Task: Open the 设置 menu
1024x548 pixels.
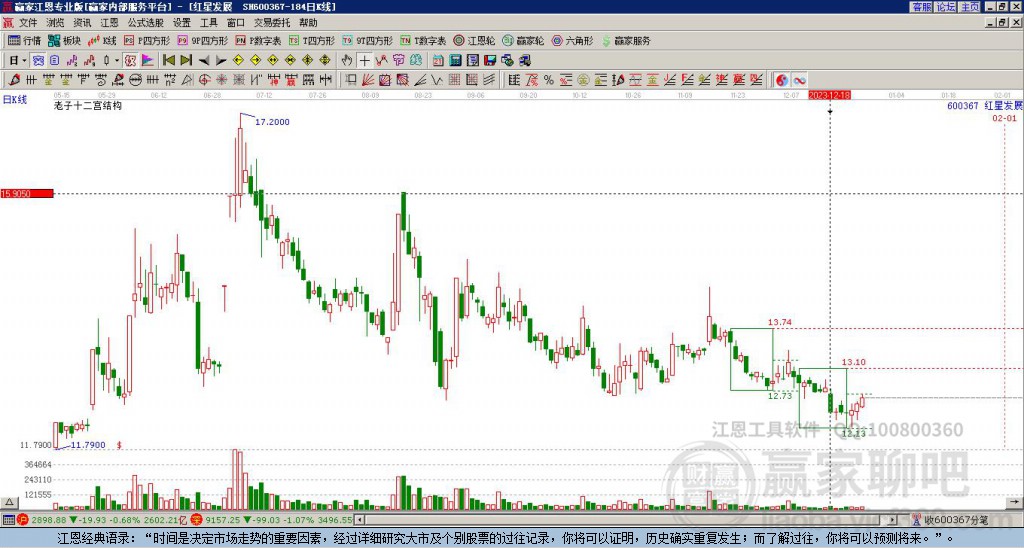Action: pos(182,23)
